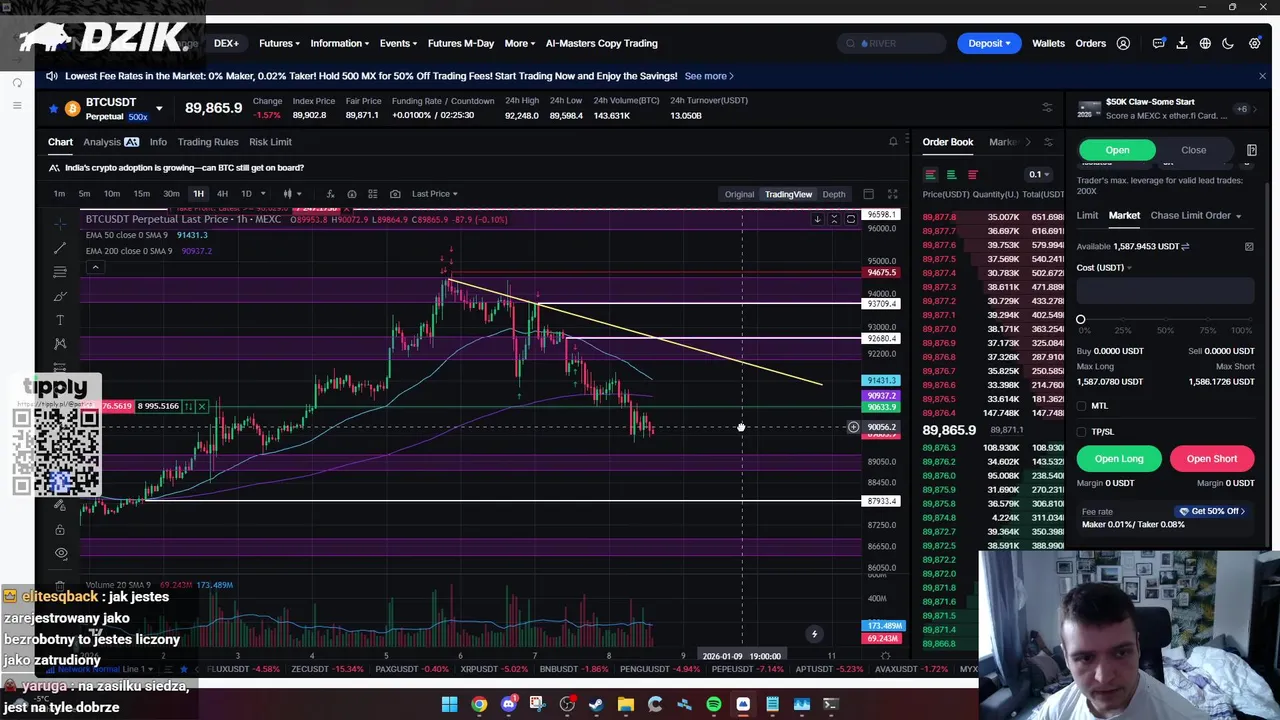Click the transfer arrows next to available balance
The width and height of the screenshot is (1280, 720).
(x=1185, y=246)
